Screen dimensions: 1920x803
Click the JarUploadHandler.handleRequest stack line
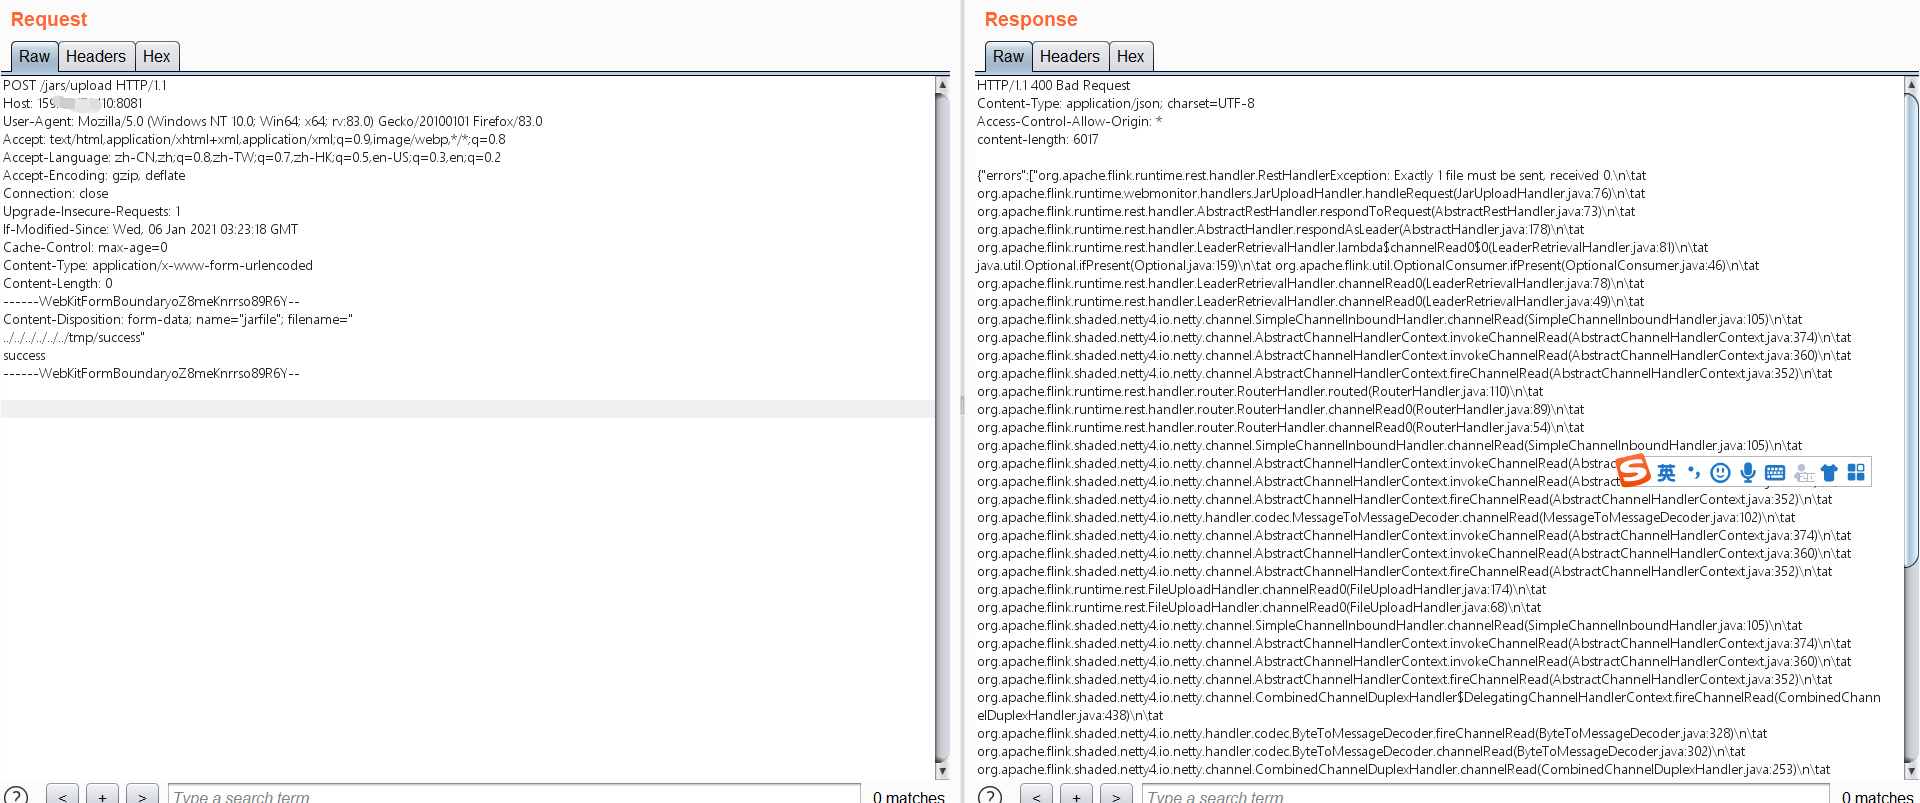(x=1311, y=194)
